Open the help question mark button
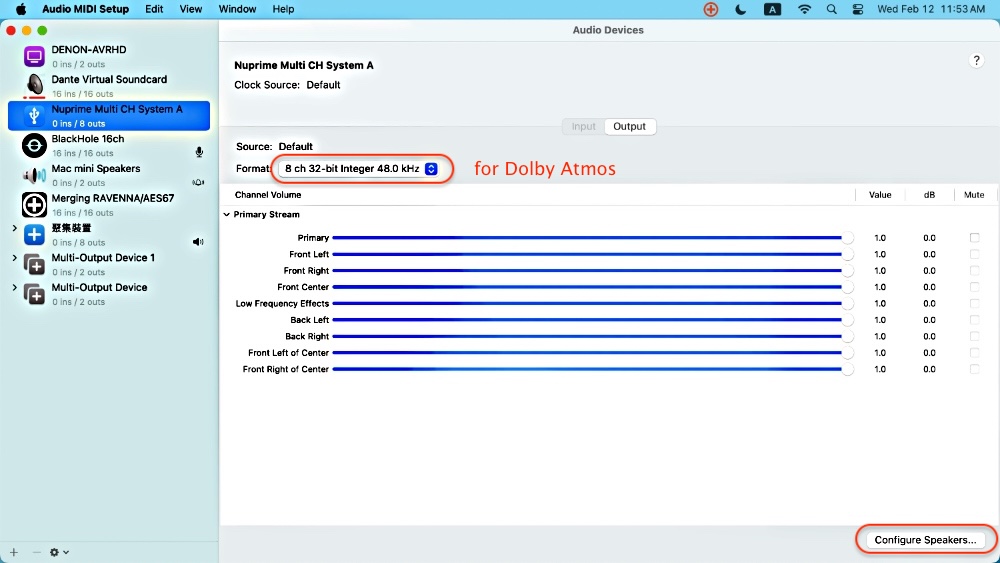Image resolution: width=1000 pixels, height=563 pixels. pyautogui.click(x=977, y=61)
